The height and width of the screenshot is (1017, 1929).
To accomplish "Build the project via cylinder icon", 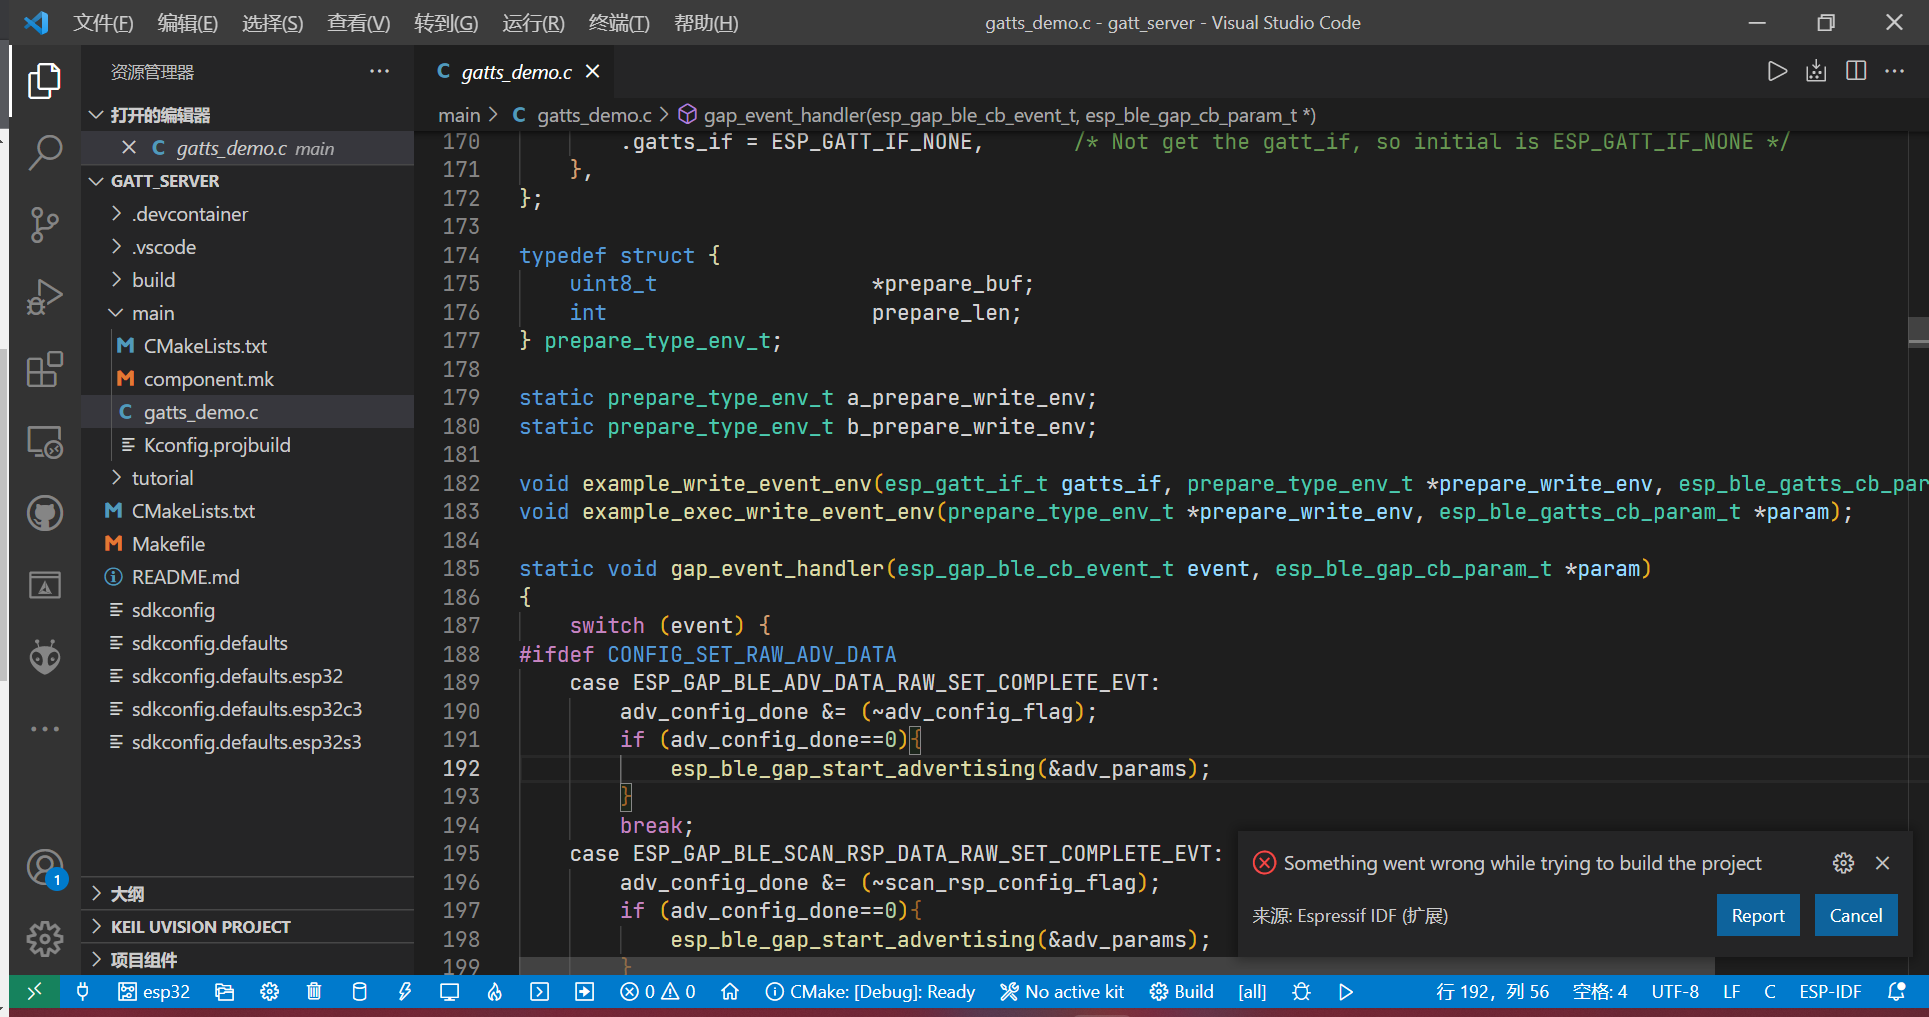I will click(x=360, y=991).
